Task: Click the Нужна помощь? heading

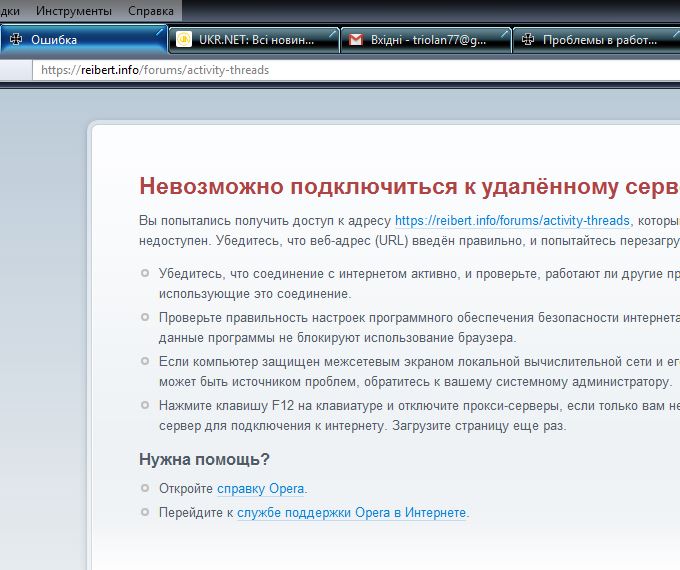Action: pos(204,459)
